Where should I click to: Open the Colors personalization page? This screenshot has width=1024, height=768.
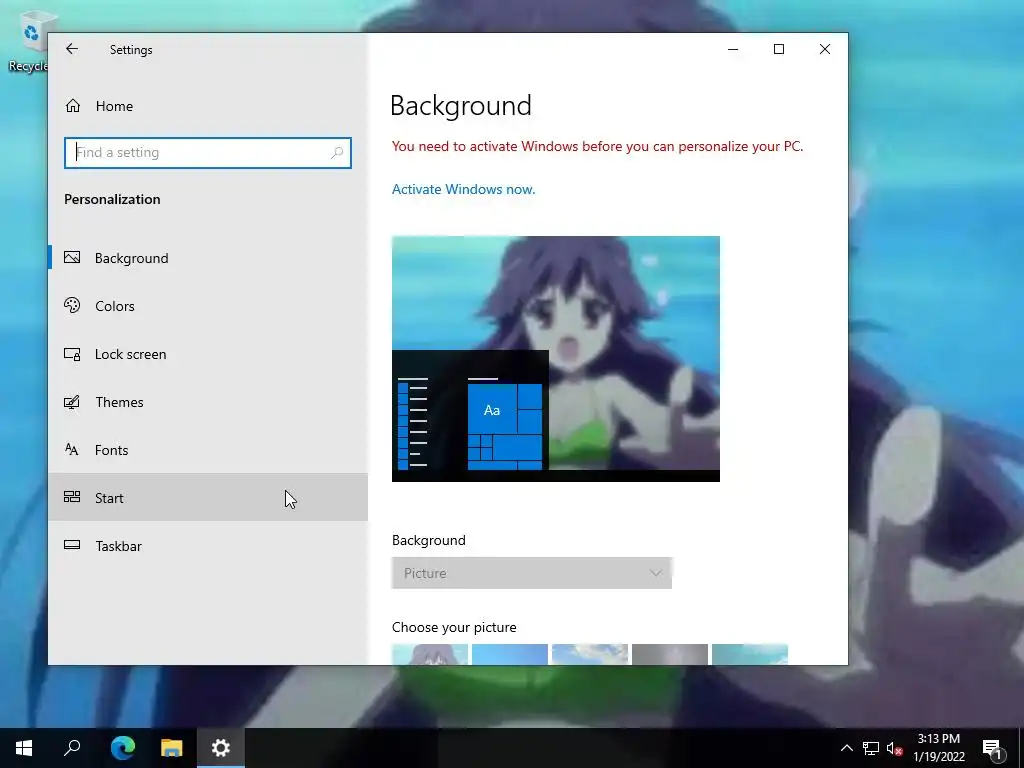(x=208, y=306)
